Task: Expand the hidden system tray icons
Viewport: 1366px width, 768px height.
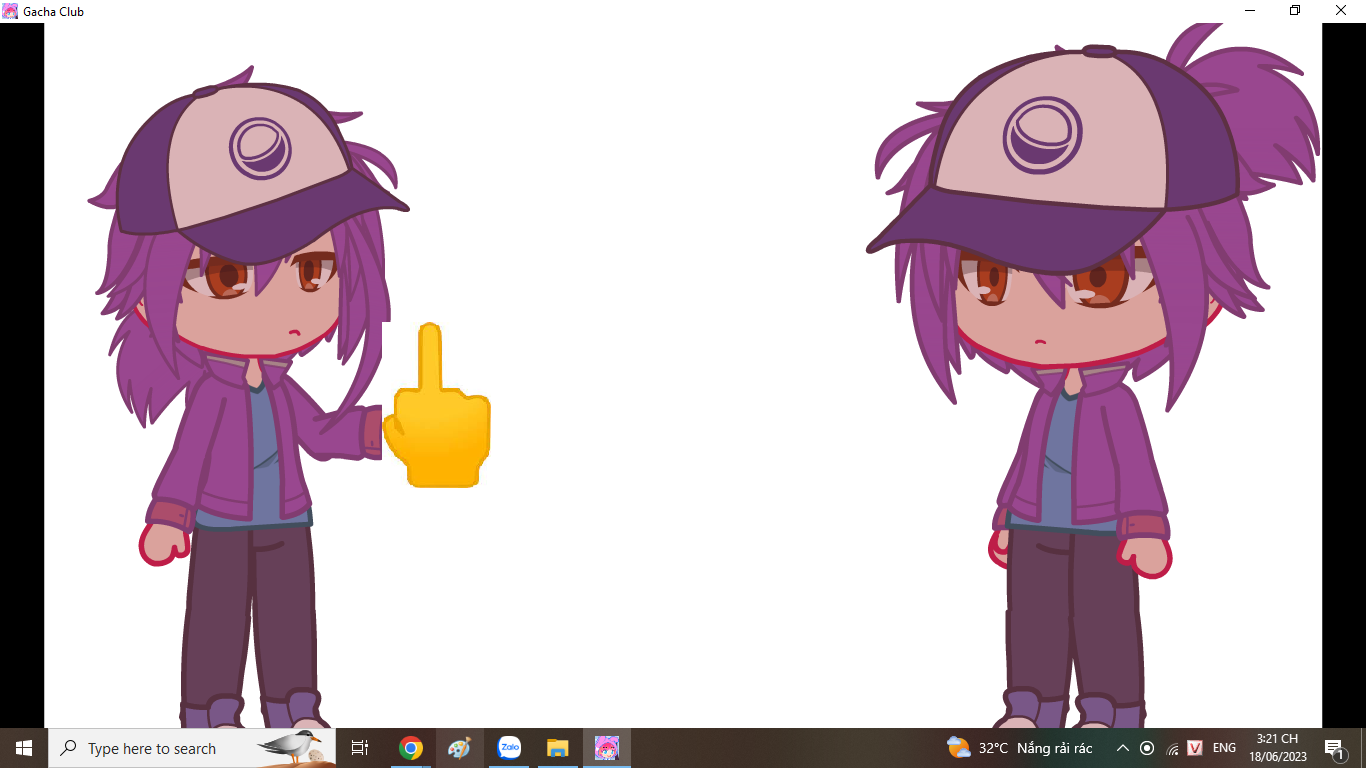Action: click(x=1122, y=748)
